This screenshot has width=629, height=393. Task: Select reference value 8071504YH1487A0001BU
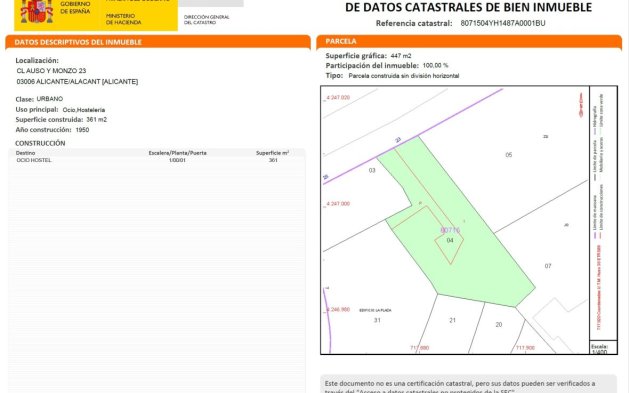[x=503, y=23]
